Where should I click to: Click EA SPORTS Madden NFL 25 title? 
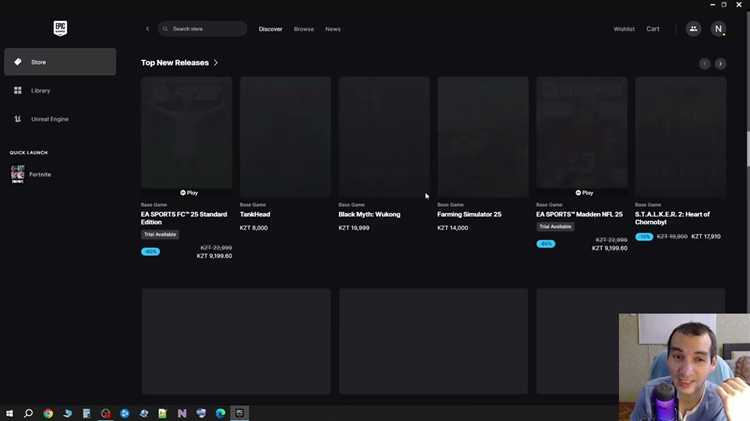tap(579, 214)
